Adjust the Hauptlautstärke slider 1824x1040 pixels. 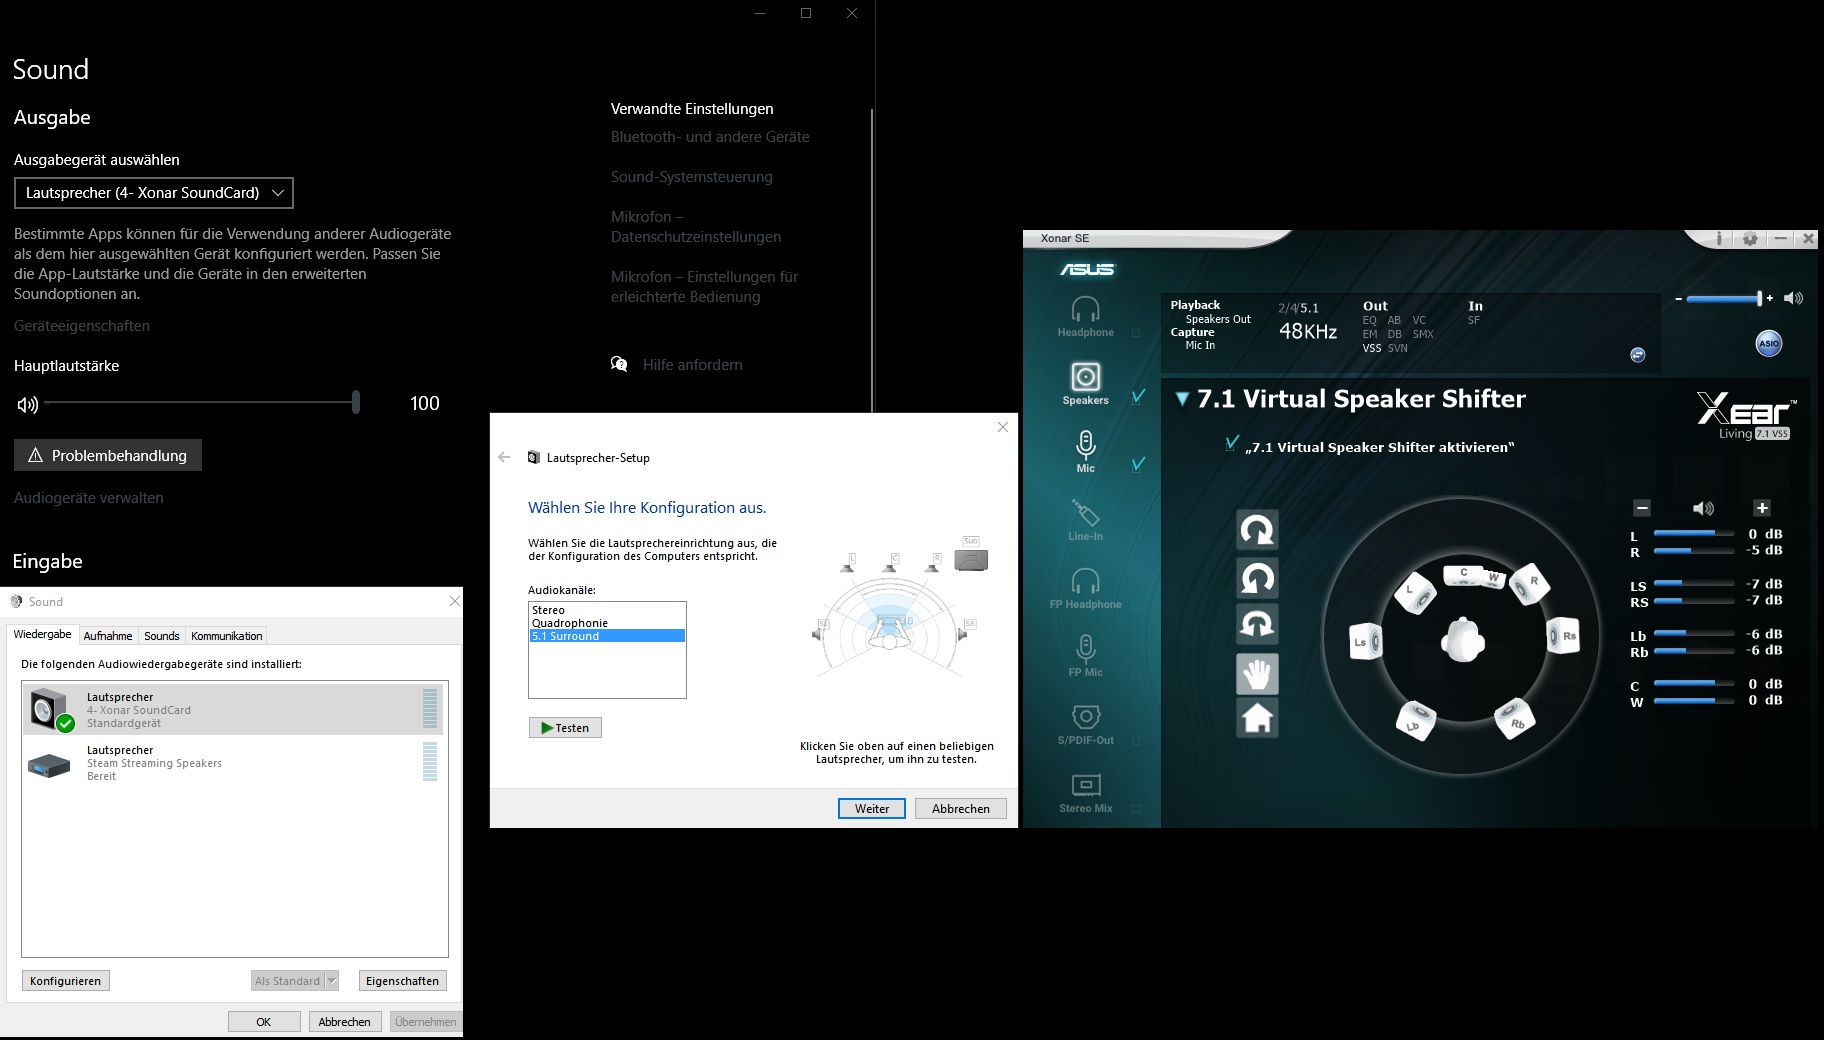point(201,403)
